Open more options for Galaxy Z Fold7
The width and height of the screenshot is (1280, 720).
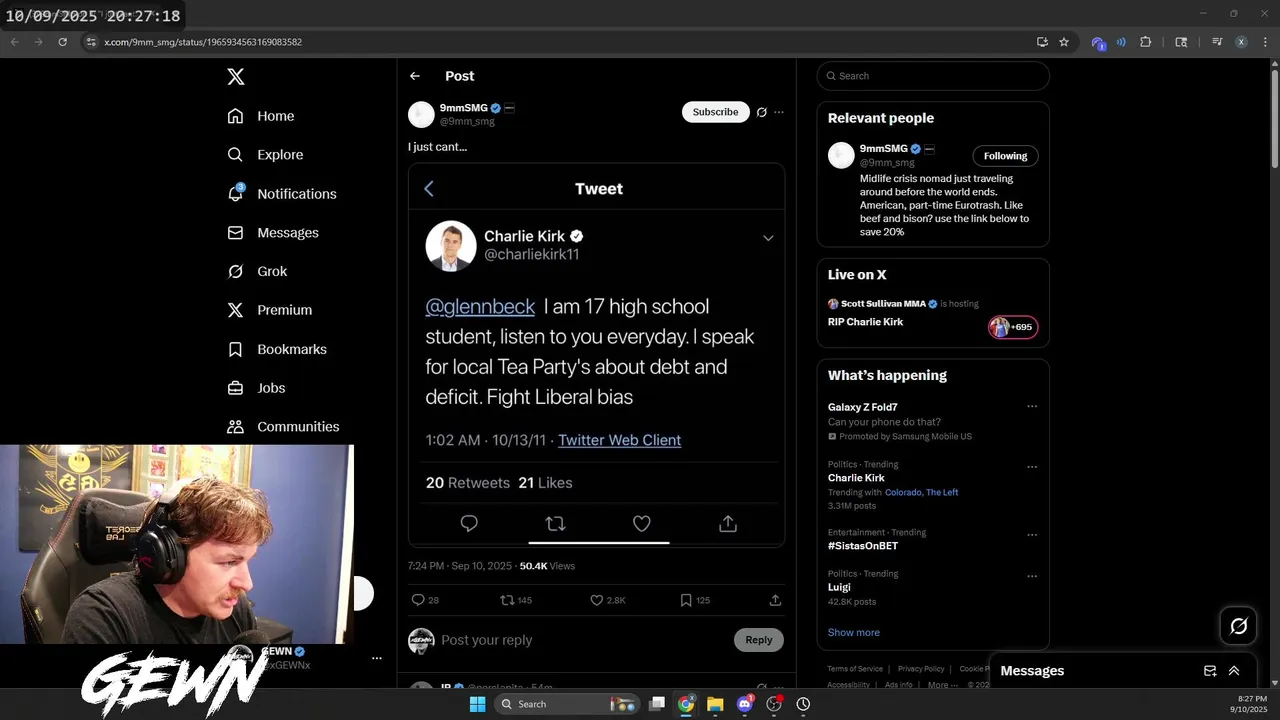coord(1032,406)
